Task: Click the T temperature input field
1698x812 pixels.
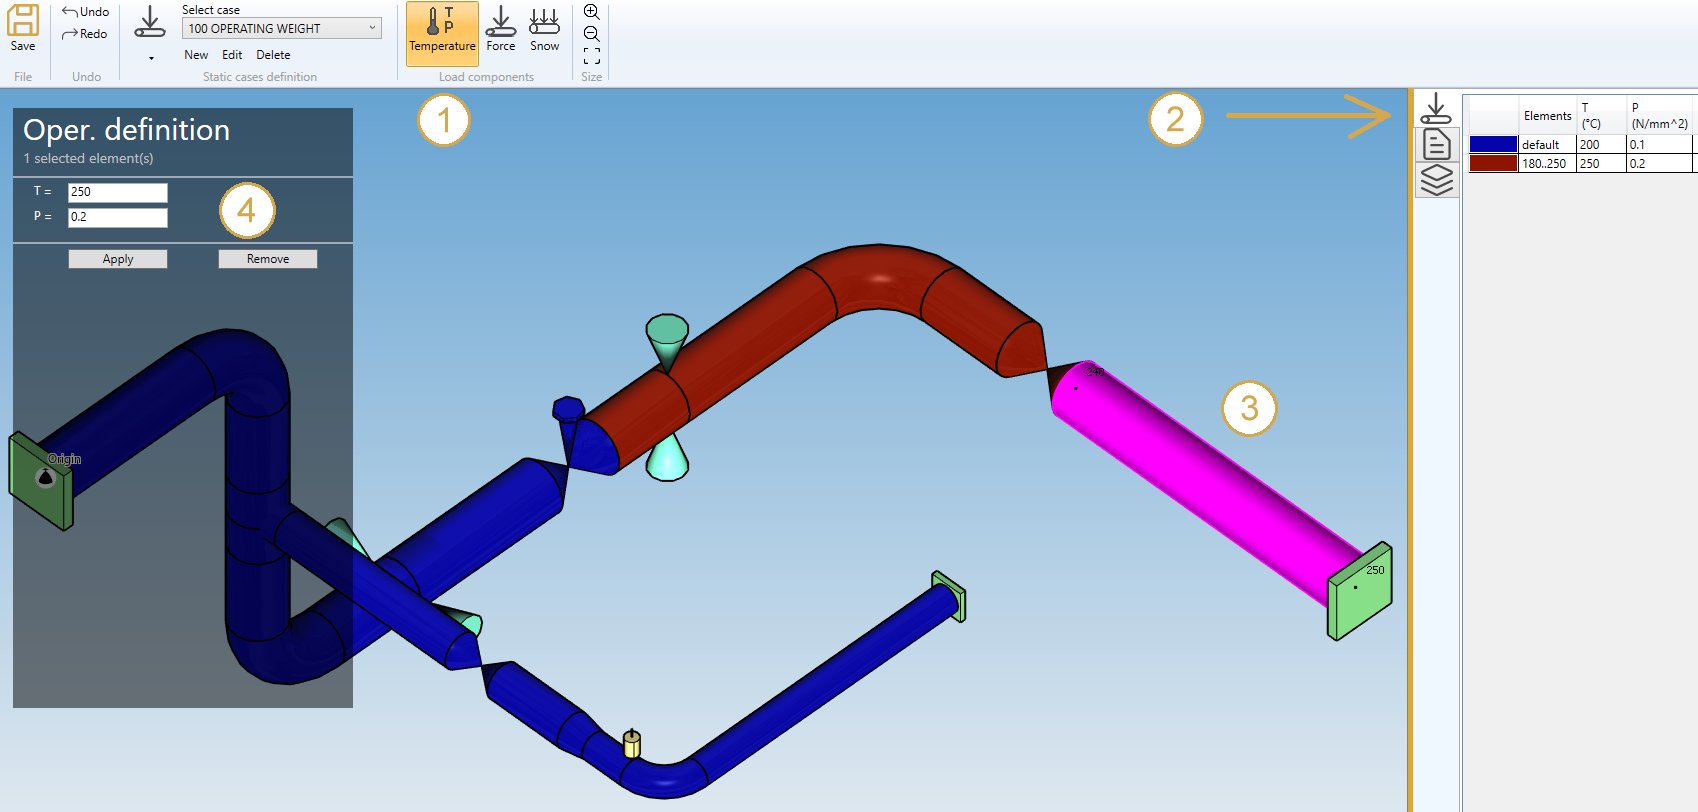Action: [118, 192]
